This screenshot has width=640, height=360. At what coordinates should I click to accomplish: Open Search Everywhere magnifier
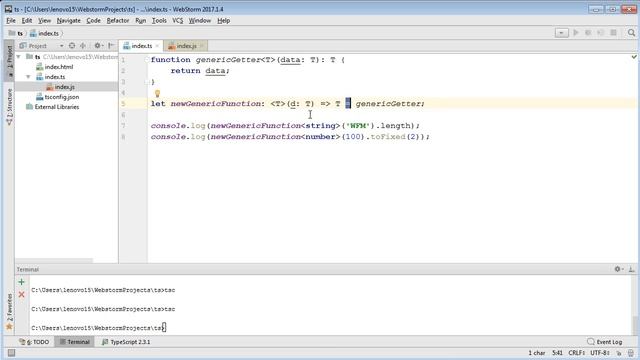pyautogui.click(x=631, y=33)
